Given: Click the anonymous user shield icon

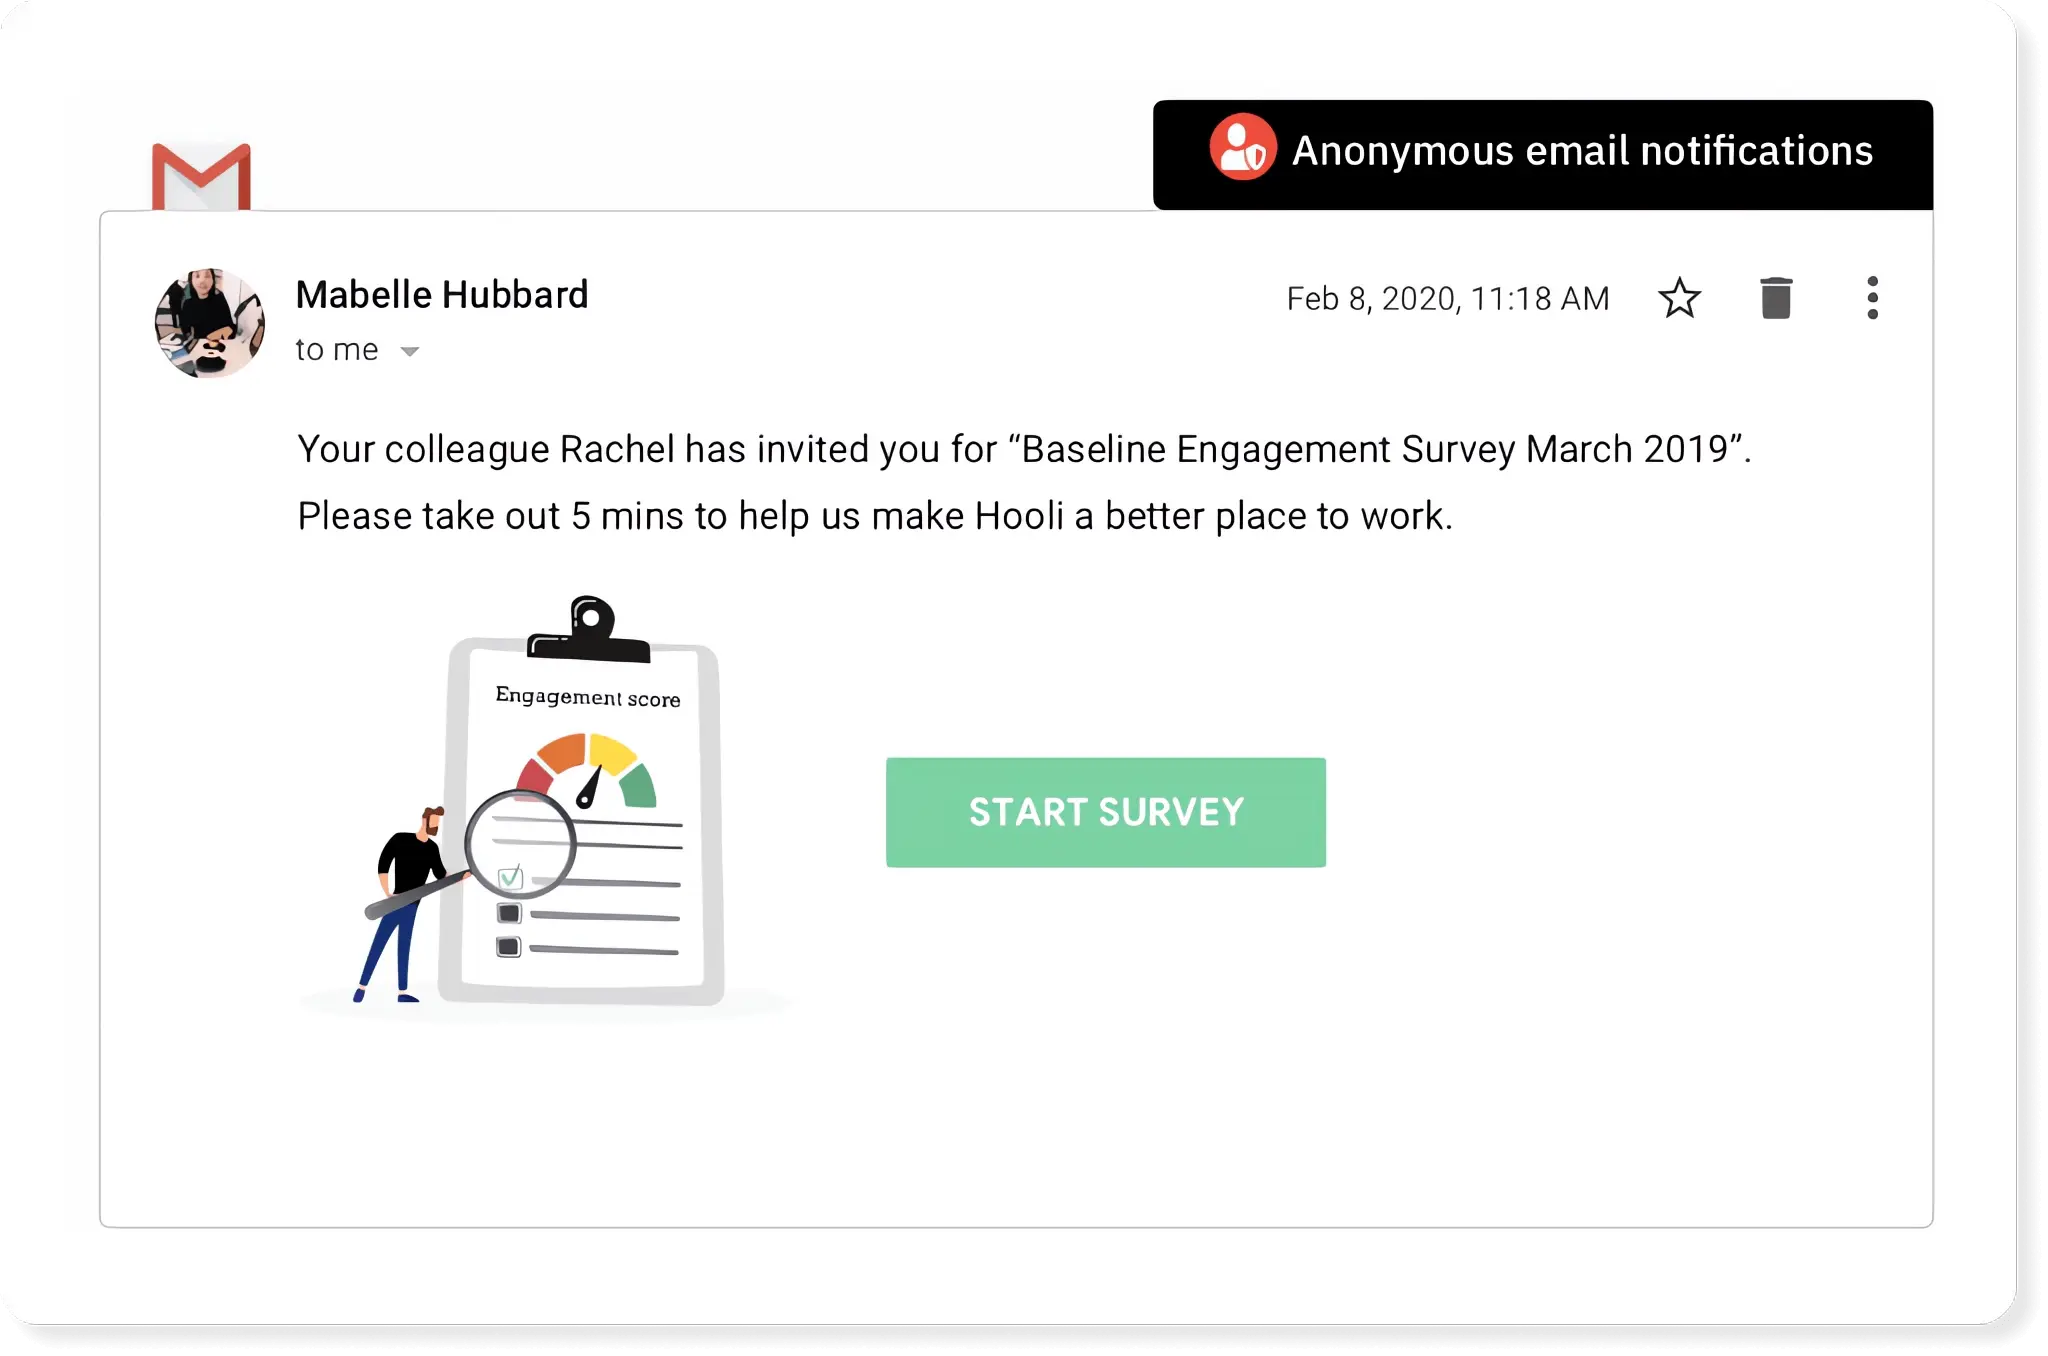Looking at the screenshot, I should [1243, 150].
